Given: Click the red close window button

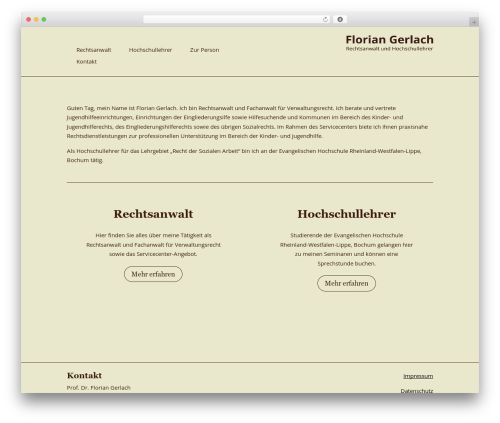Looking at the screenshot, I should (x=29, y=20).
